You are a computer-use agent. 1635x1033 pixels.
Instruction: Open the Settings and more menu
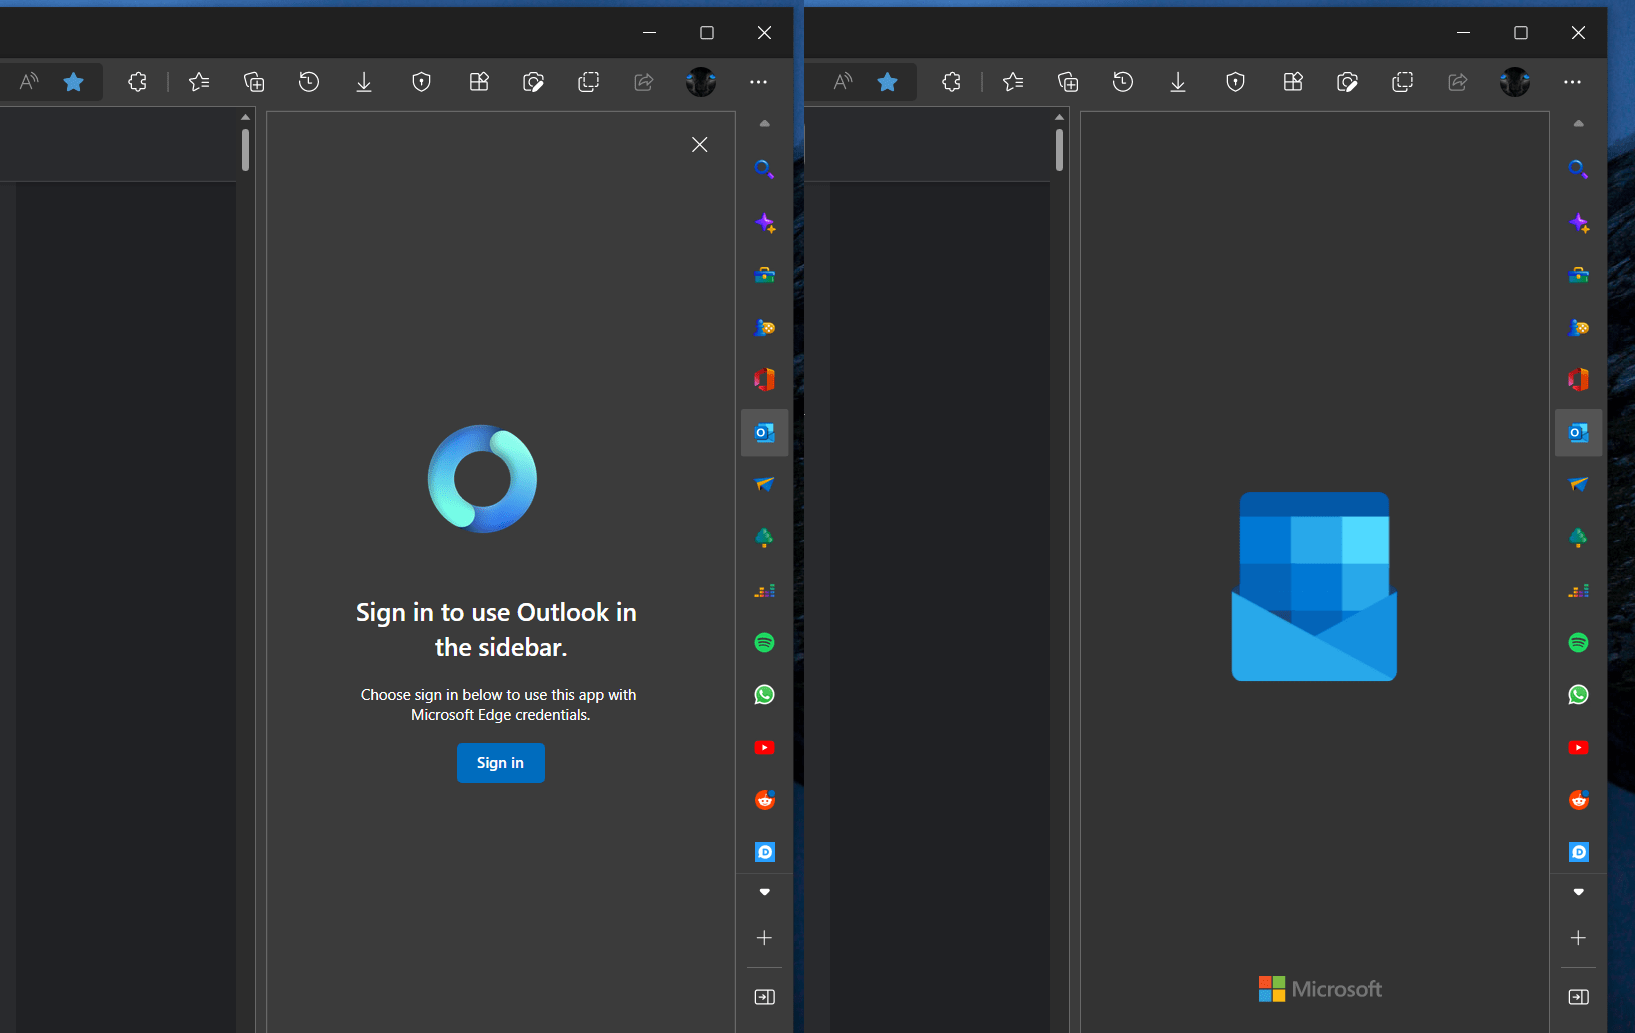click(759, 82)
